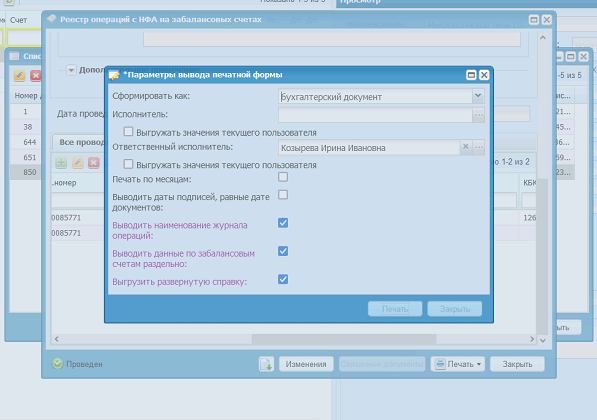597x420 pixels.
Task: Click the down arrow of the Реестр vertical scrollbar
Action: (x=543, y=340)
